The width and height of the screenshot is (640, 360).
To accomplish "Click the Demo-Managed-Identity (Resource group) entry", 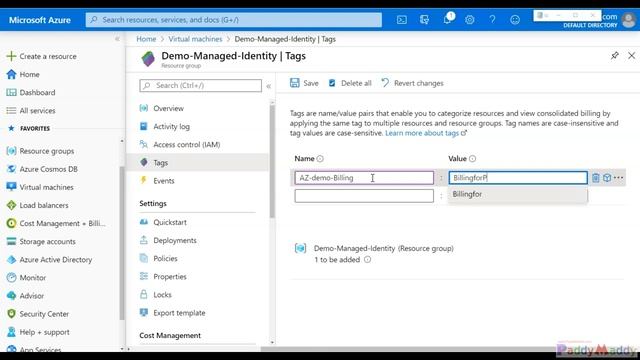I will pos(383,248).
